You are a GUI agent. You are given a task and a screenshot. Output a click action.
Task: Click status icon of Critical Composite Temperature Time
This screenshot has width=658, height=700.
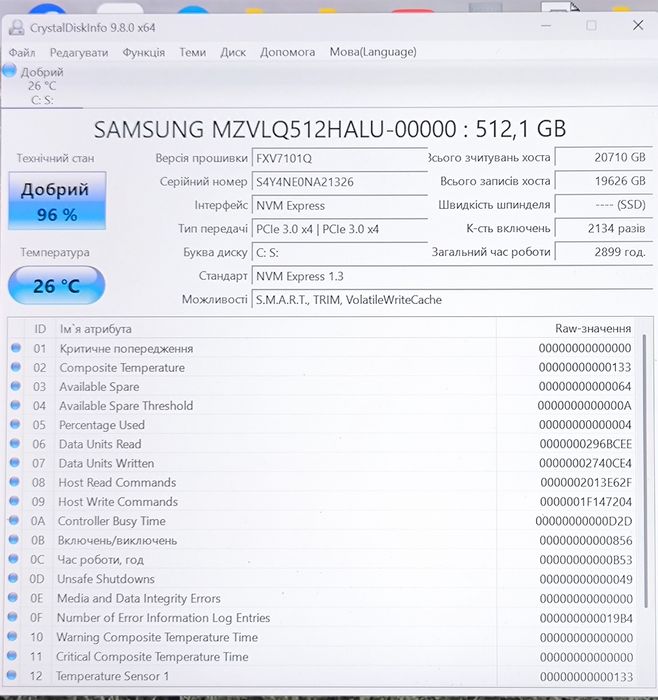(x=12, y=655)
